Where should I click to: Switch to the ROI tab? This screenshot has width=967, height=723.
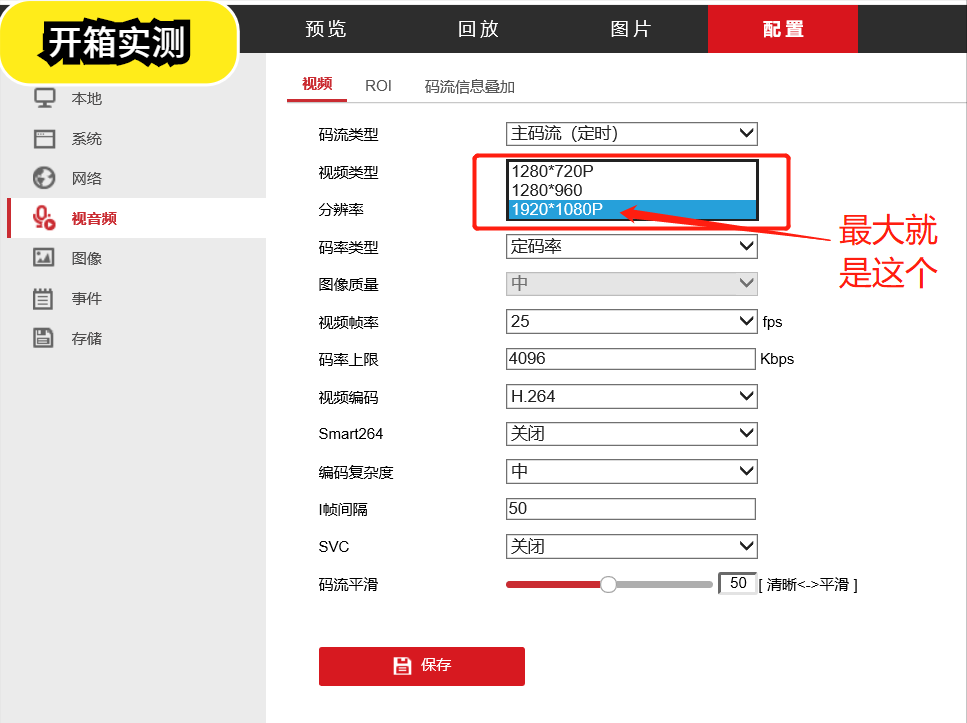click(378, 85)
